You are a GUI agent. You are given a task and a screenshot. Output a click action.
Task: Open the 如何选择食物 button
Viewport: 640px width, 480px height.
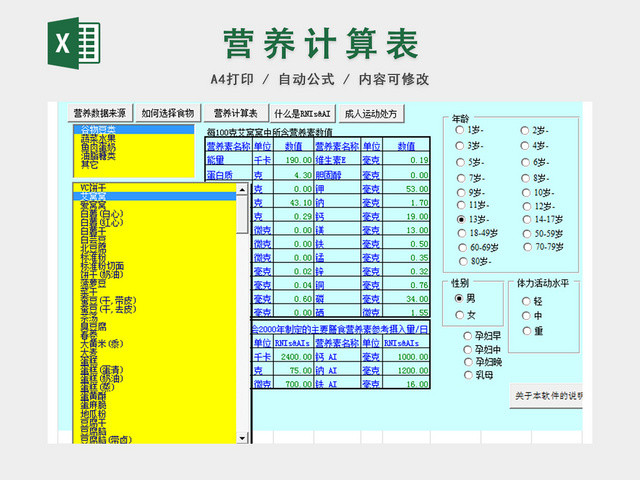pyautogui.click(x=168, y=113)
